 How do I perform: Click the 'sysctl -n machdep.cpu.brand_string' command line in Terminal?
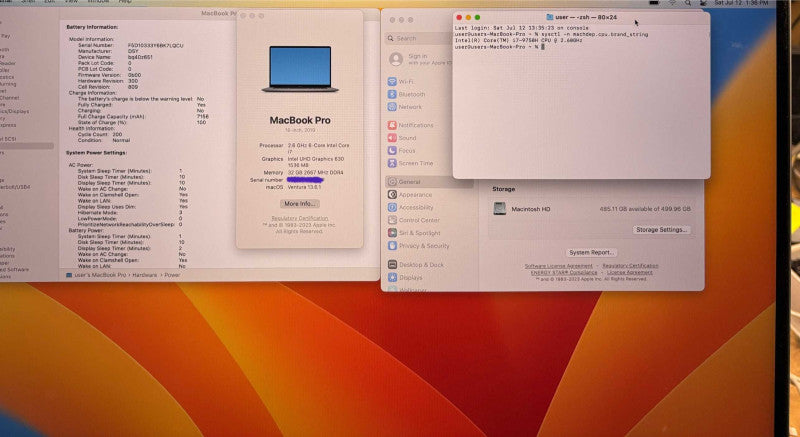[551, 35]
